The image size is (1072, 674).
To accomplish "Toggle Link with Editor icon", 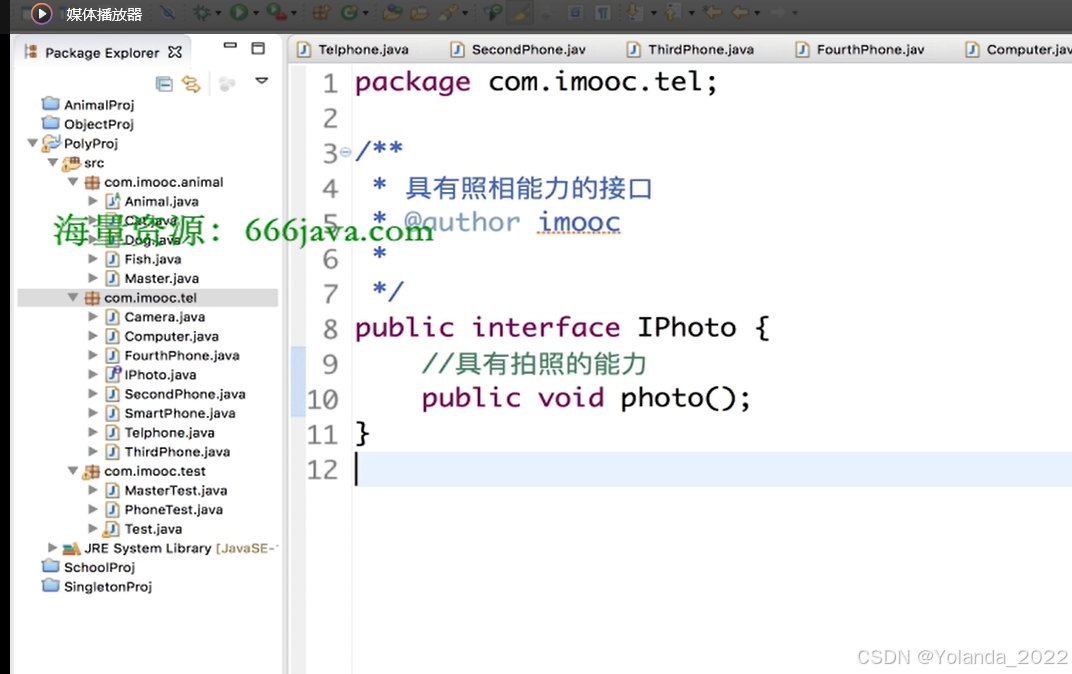I will click(x=191, y=84).
